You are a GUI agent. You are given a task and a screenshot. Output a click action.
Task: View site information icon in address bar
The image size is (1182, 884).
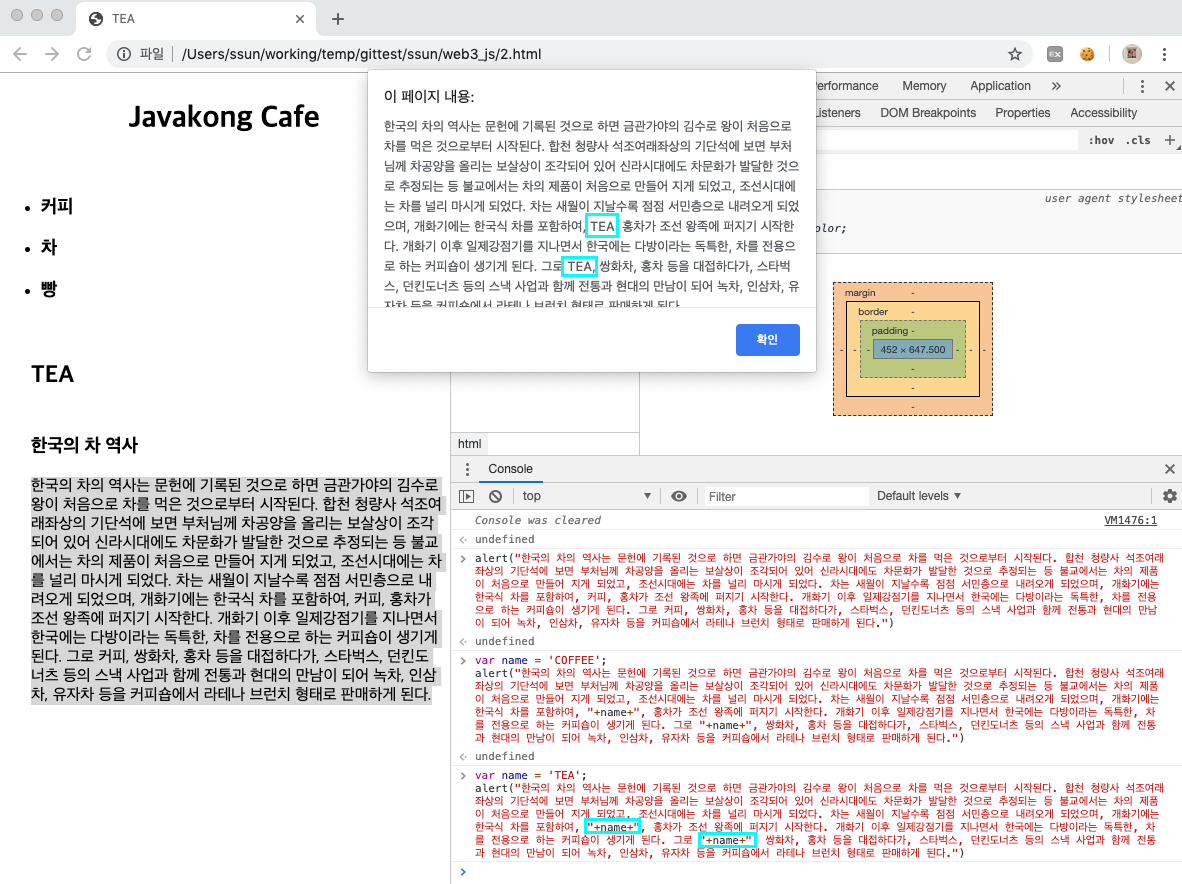click(x=124, y=54)
